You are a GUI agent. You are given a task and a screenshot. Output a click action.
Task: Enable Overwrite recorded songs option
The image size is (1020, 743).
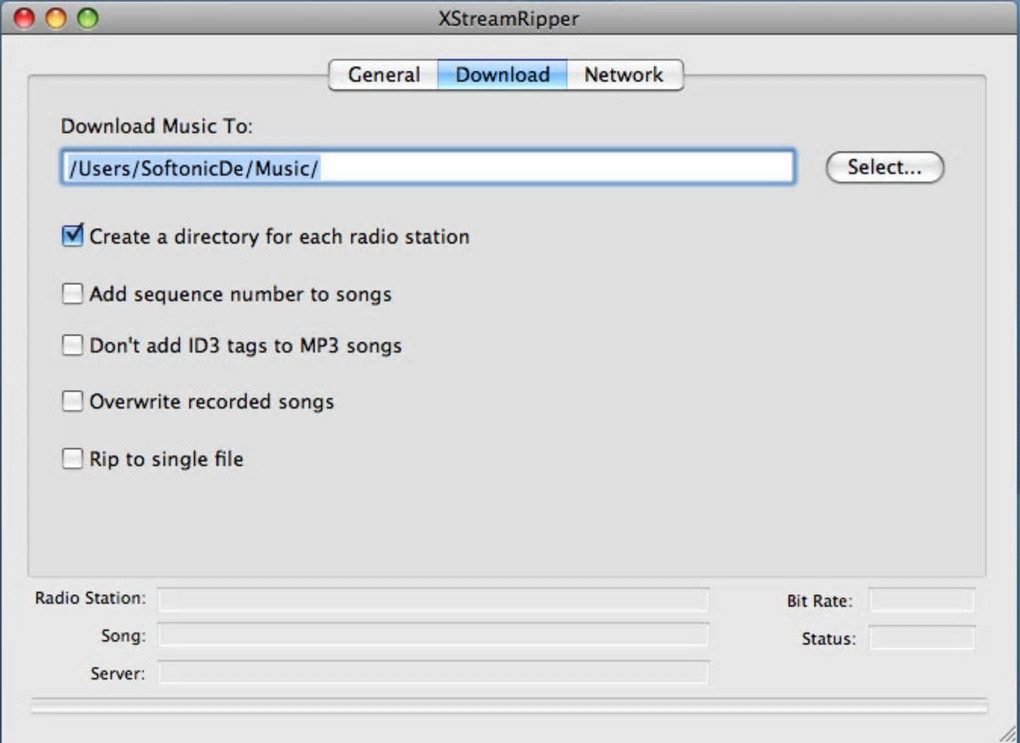72,402
